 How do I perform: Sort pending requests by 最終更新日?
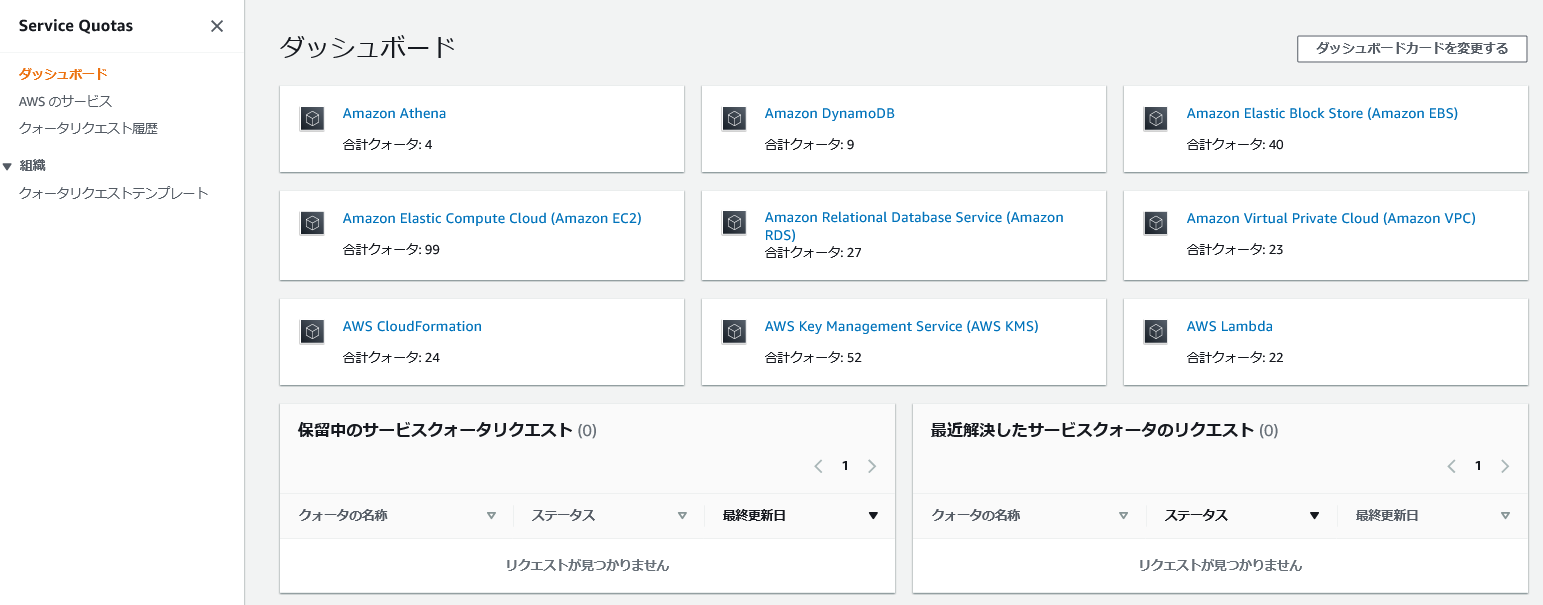[x=873, y=516]
